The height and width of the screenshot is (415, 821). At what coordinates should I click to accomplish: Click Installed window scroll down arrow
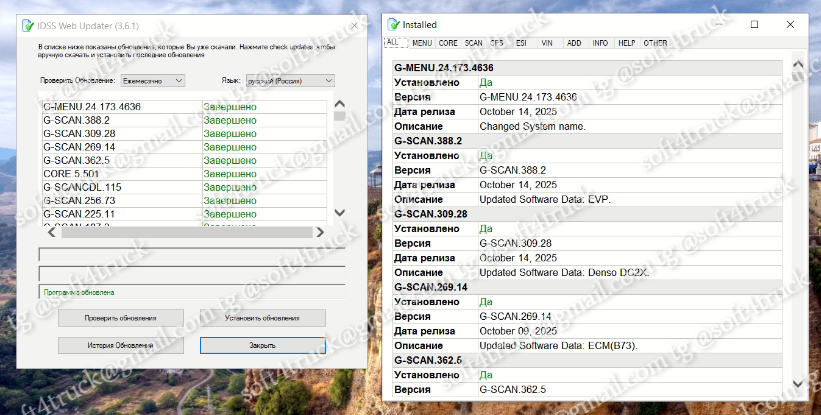[797, 384]
